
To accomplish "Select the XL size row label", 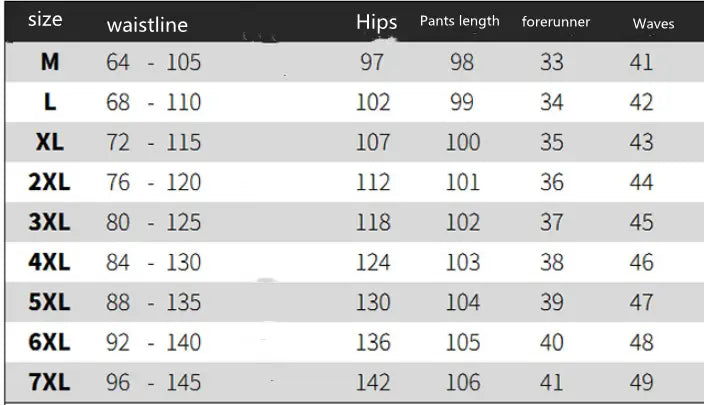I will click(50, 142).
